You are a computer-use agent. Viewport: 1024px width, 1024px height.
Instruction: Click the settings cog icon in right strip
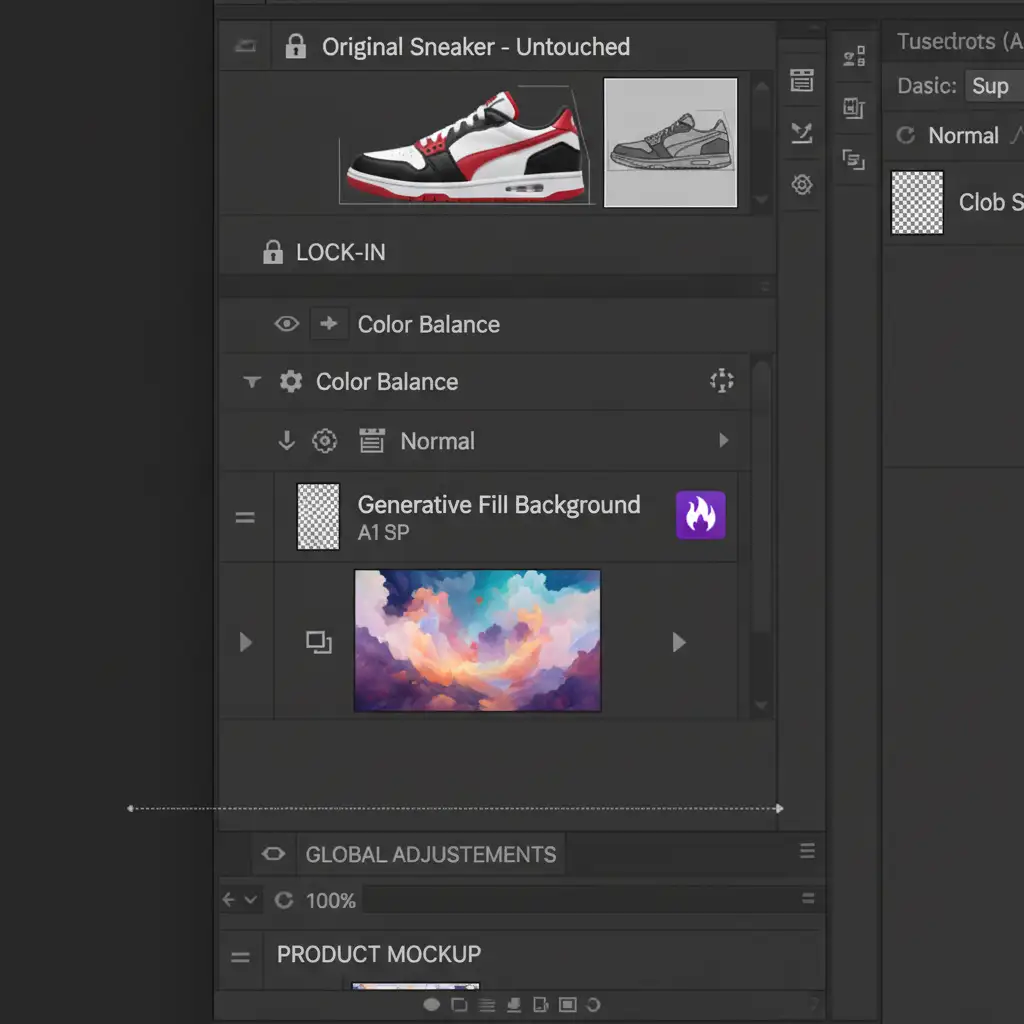point(801,185)
